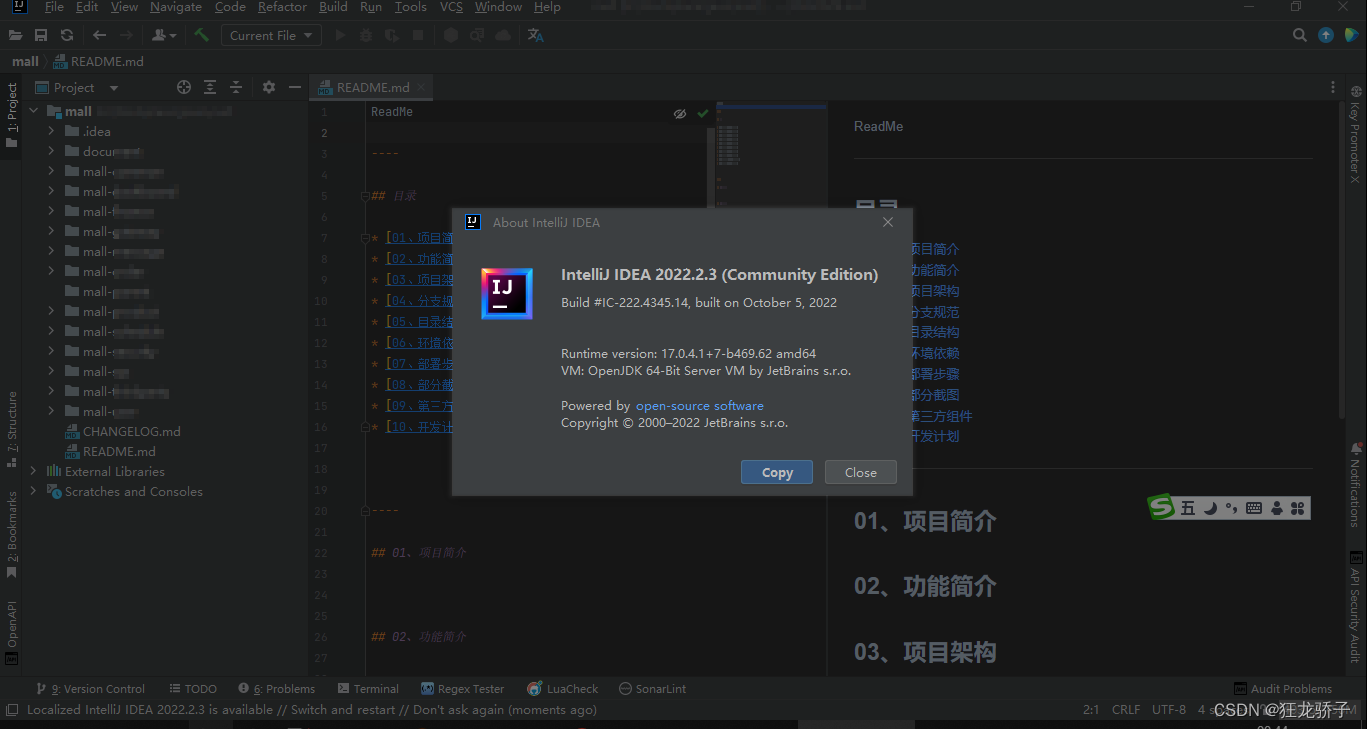1367x729 pixels.
Task: Click the Search Everywhere magnifier icon
Action: (x=1300, y=35)
